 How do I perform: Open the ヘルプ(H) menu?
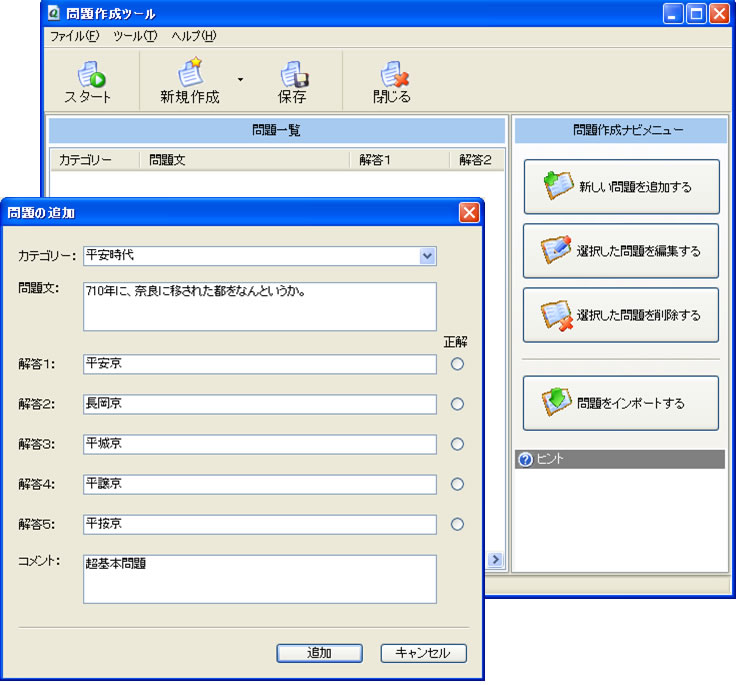pos(194,36)
